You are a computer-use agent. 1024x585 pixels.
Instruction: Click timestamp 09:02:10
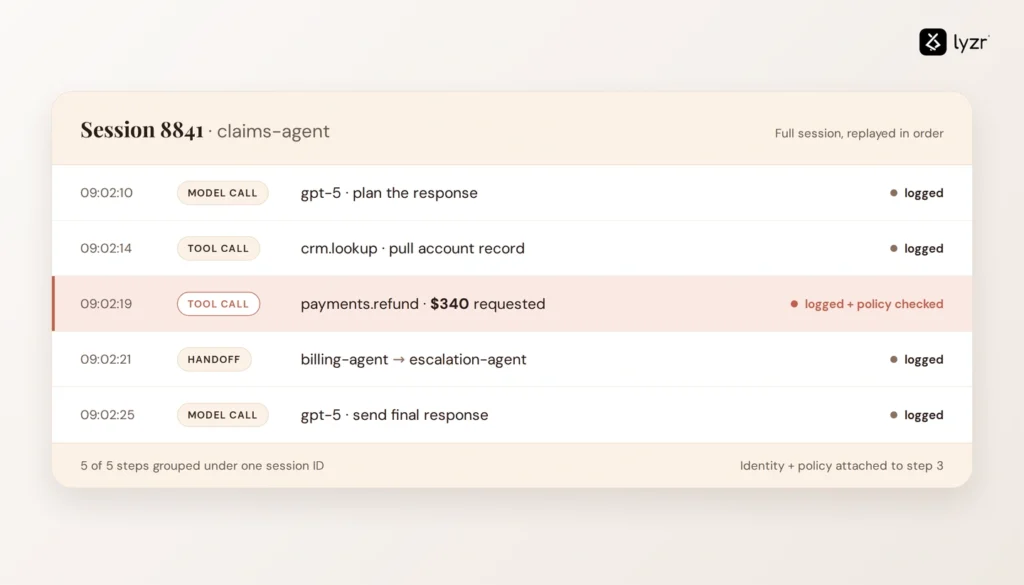click(106, 193)
